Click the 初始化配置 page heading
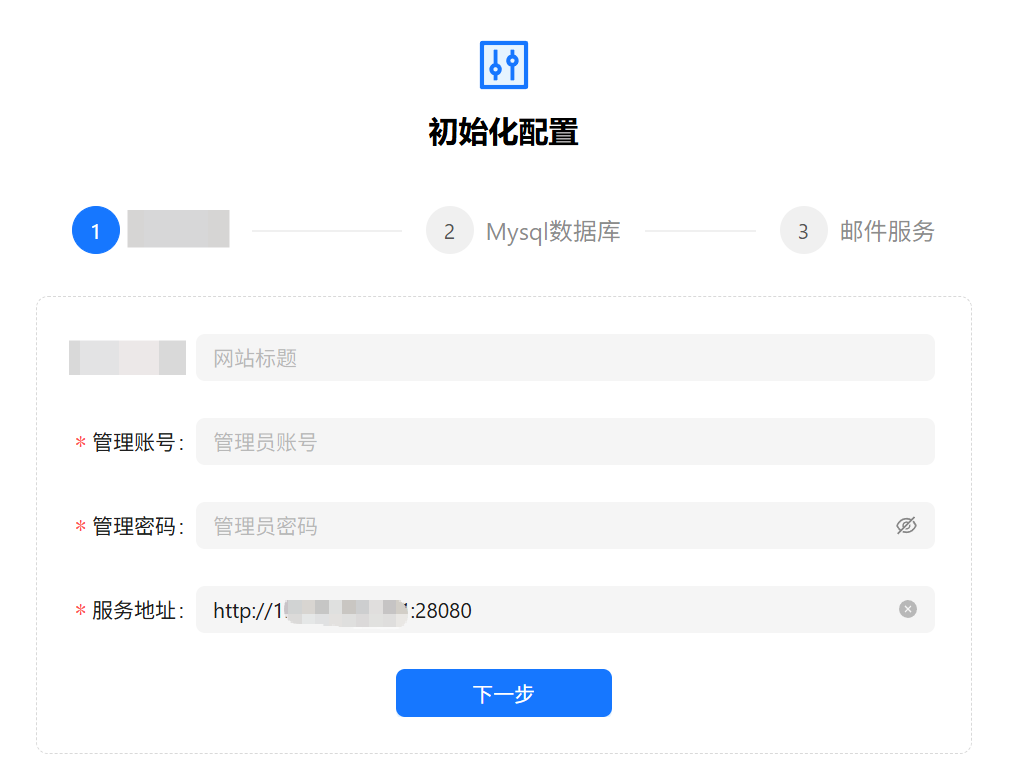The height and width of the screenshot is (780, 1011). 503,132
